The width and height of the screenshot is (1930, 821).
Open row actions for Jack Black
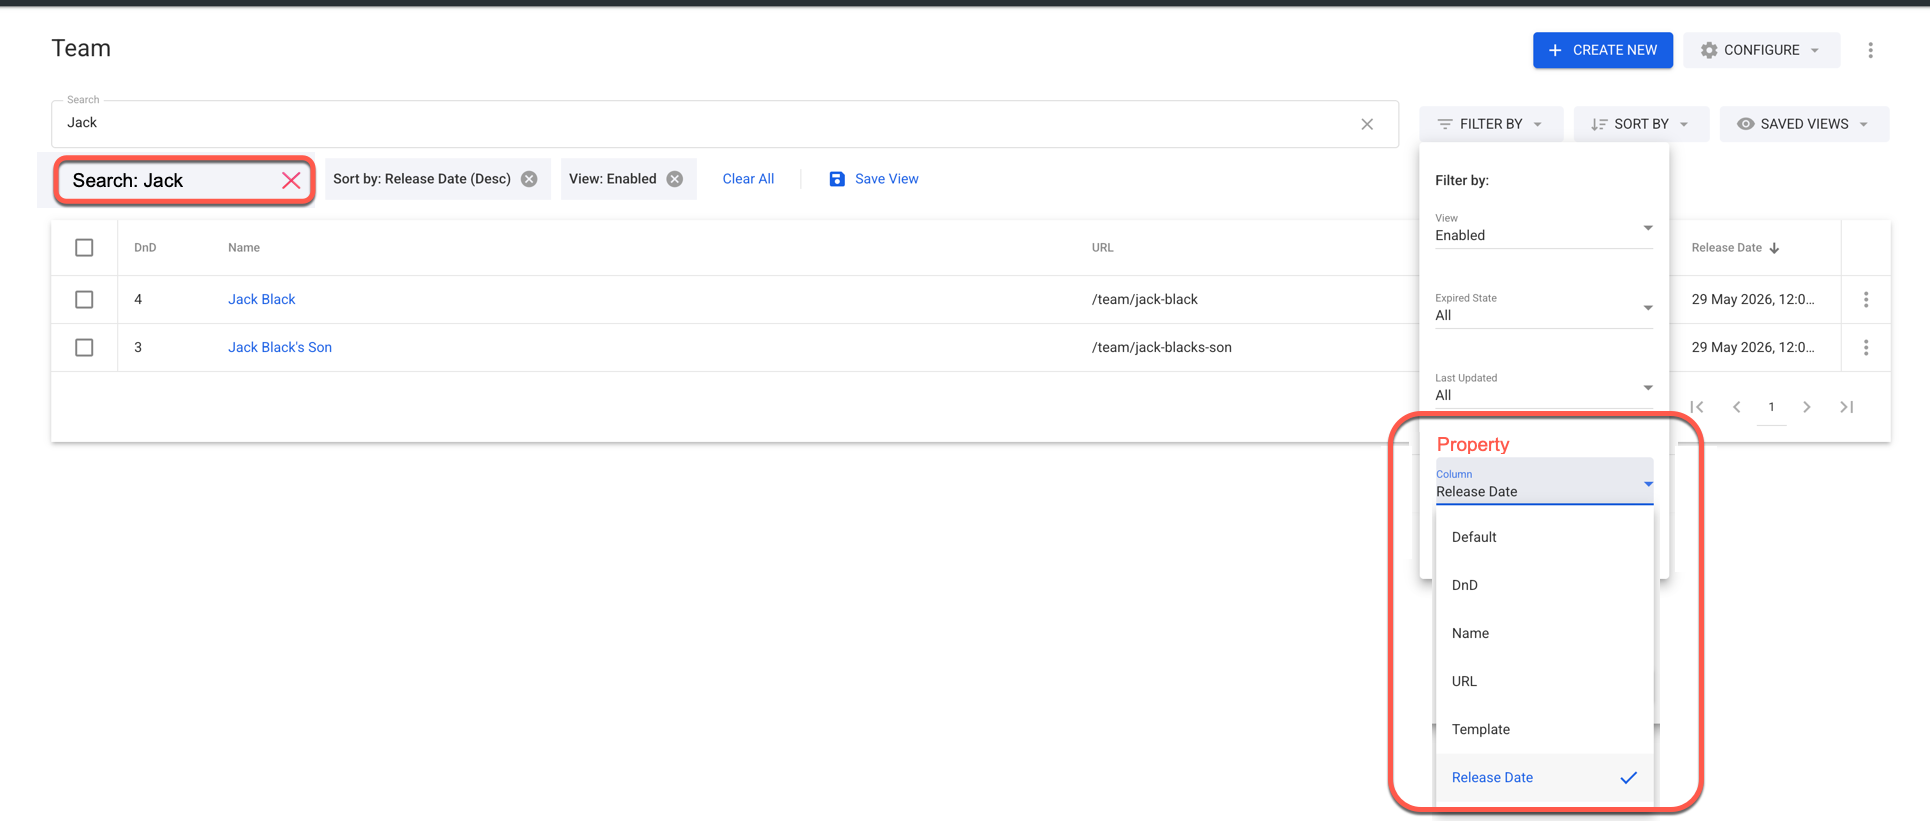coord(1866,299)
